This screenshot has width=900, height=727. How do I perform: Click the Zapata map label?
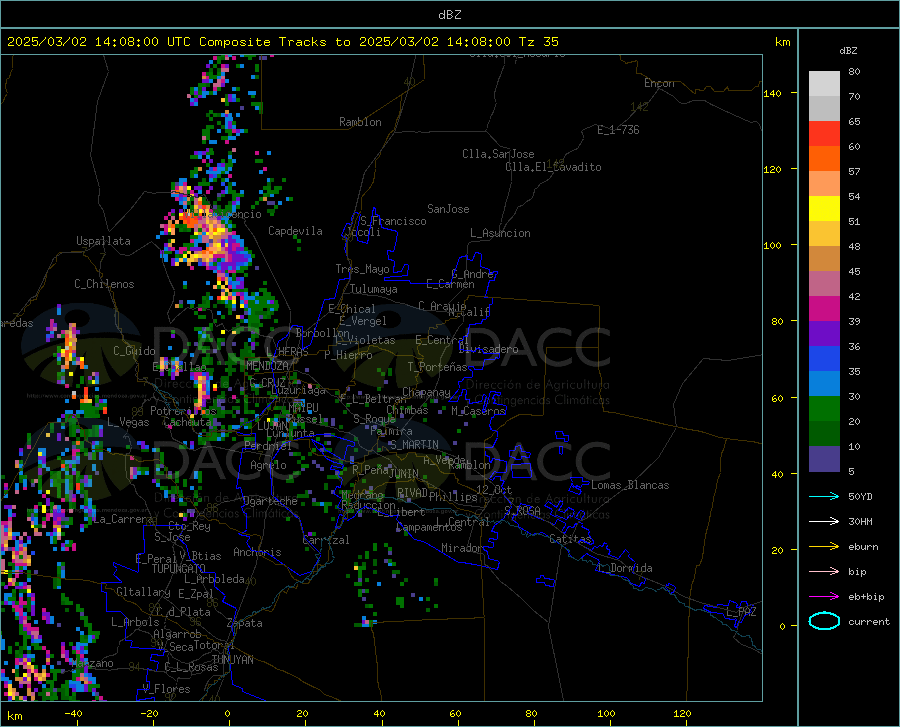pos(245,623)
